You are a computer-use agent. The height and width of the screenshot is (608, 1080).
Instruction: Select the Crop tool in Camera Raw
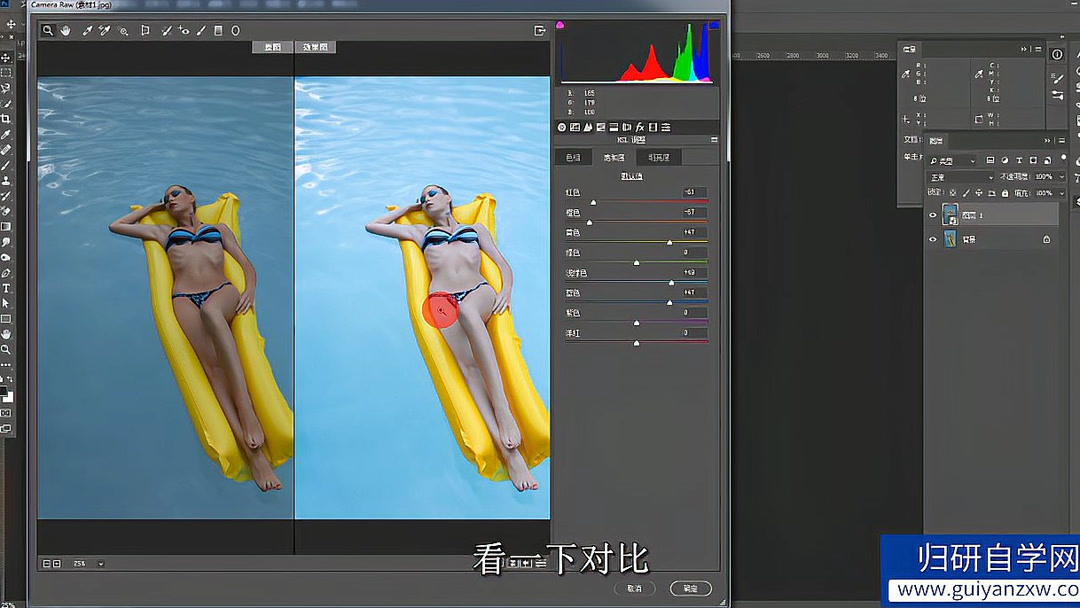[146, 30]
